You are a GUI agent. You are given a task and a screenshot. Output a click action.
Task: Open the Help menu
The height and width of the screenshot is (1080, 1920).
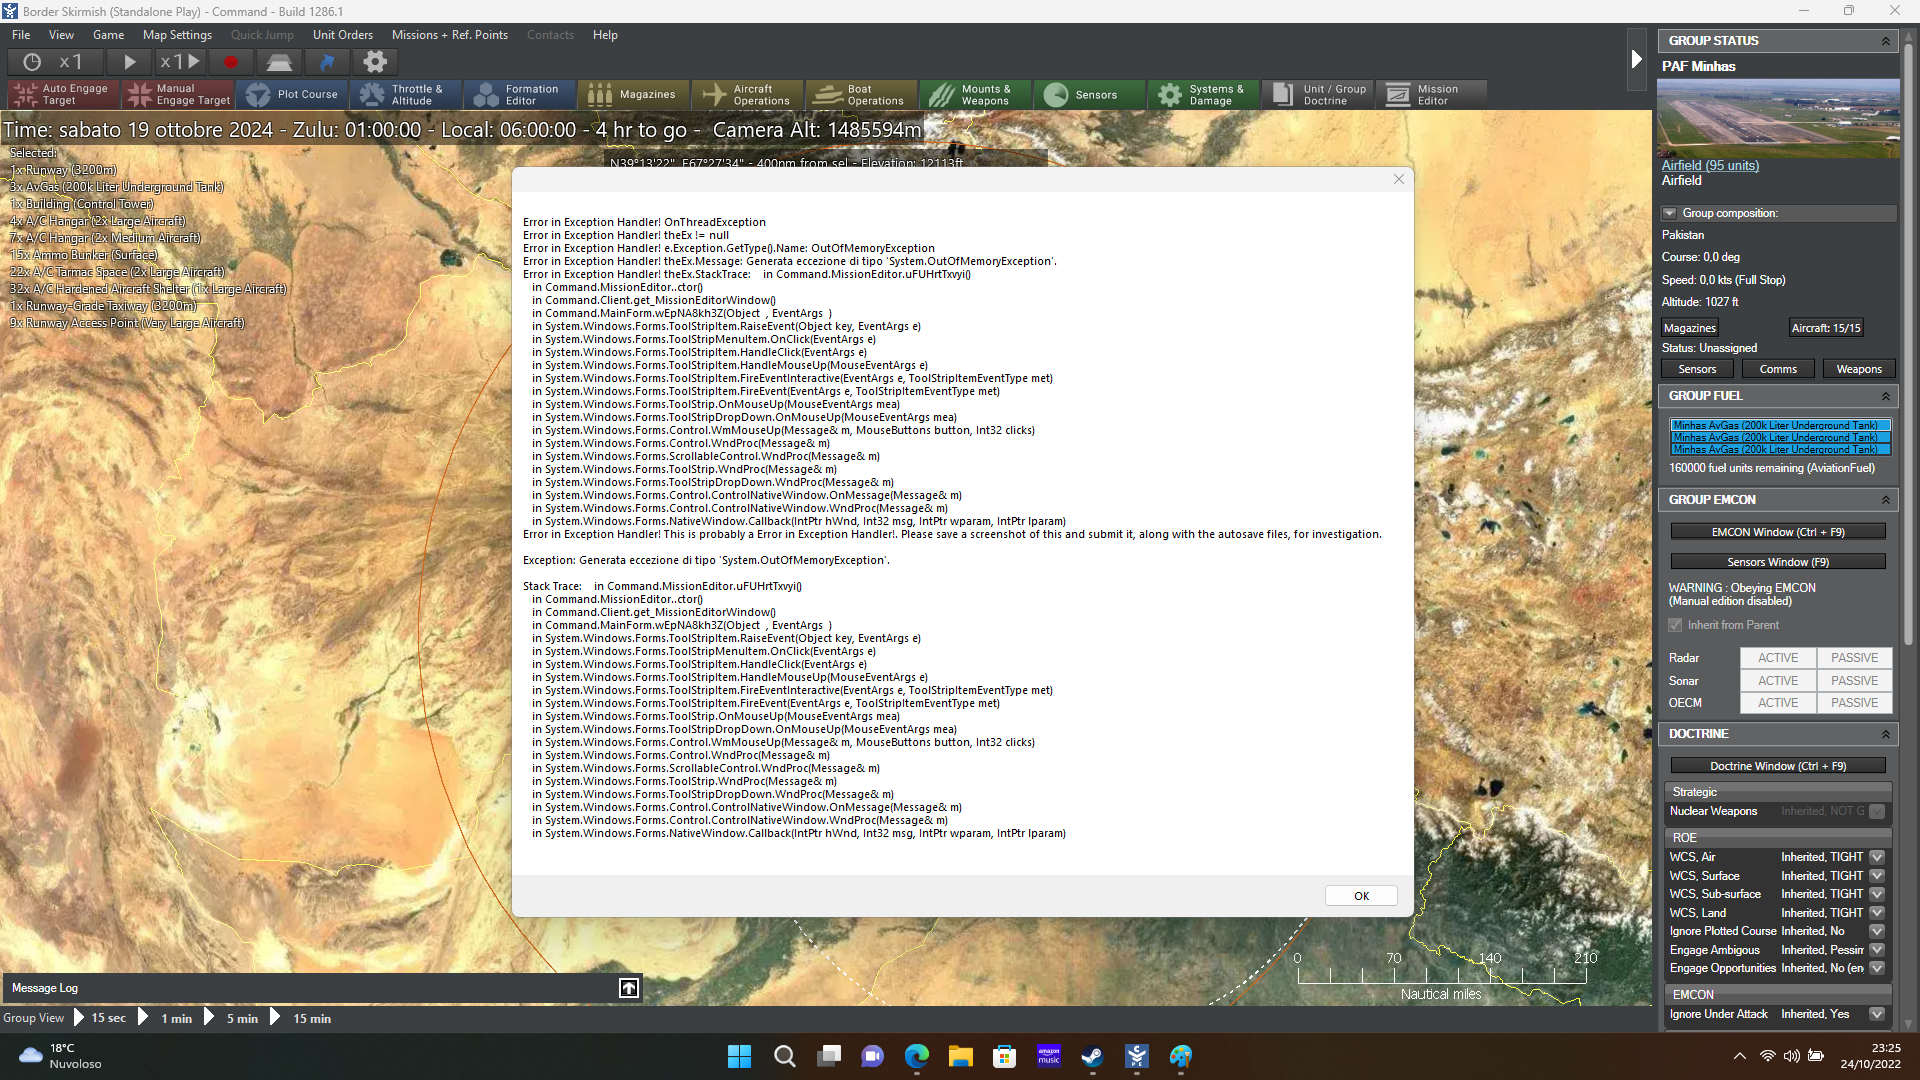[605, 35]
